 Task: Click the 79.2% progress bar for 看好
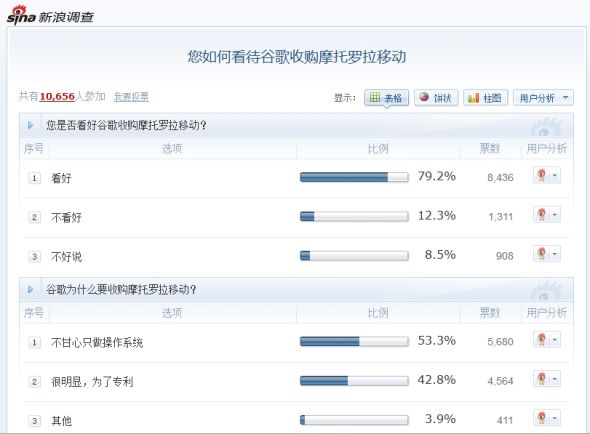[x=354, y=177]
